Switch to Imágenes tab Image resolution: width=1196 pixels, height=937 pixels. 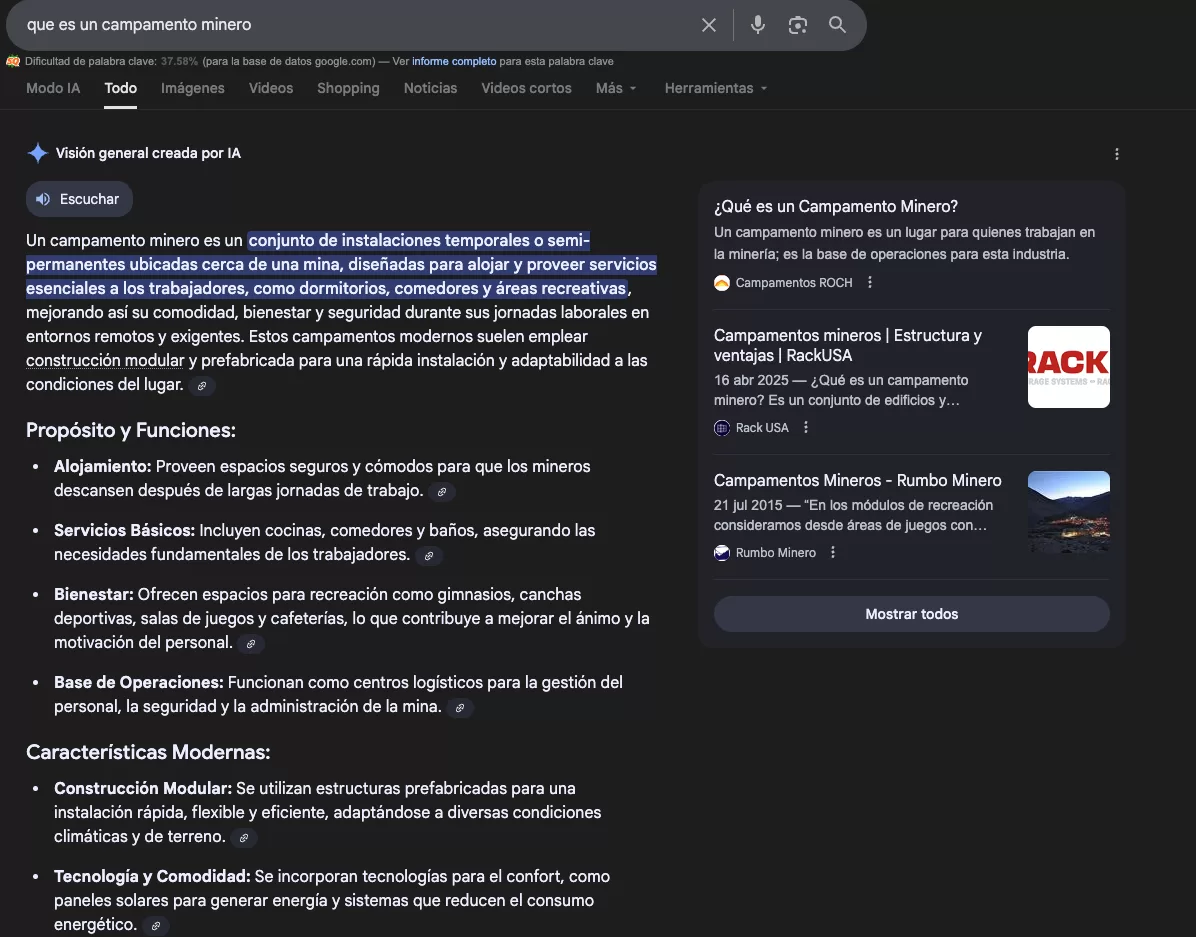(x=193, y=89)
